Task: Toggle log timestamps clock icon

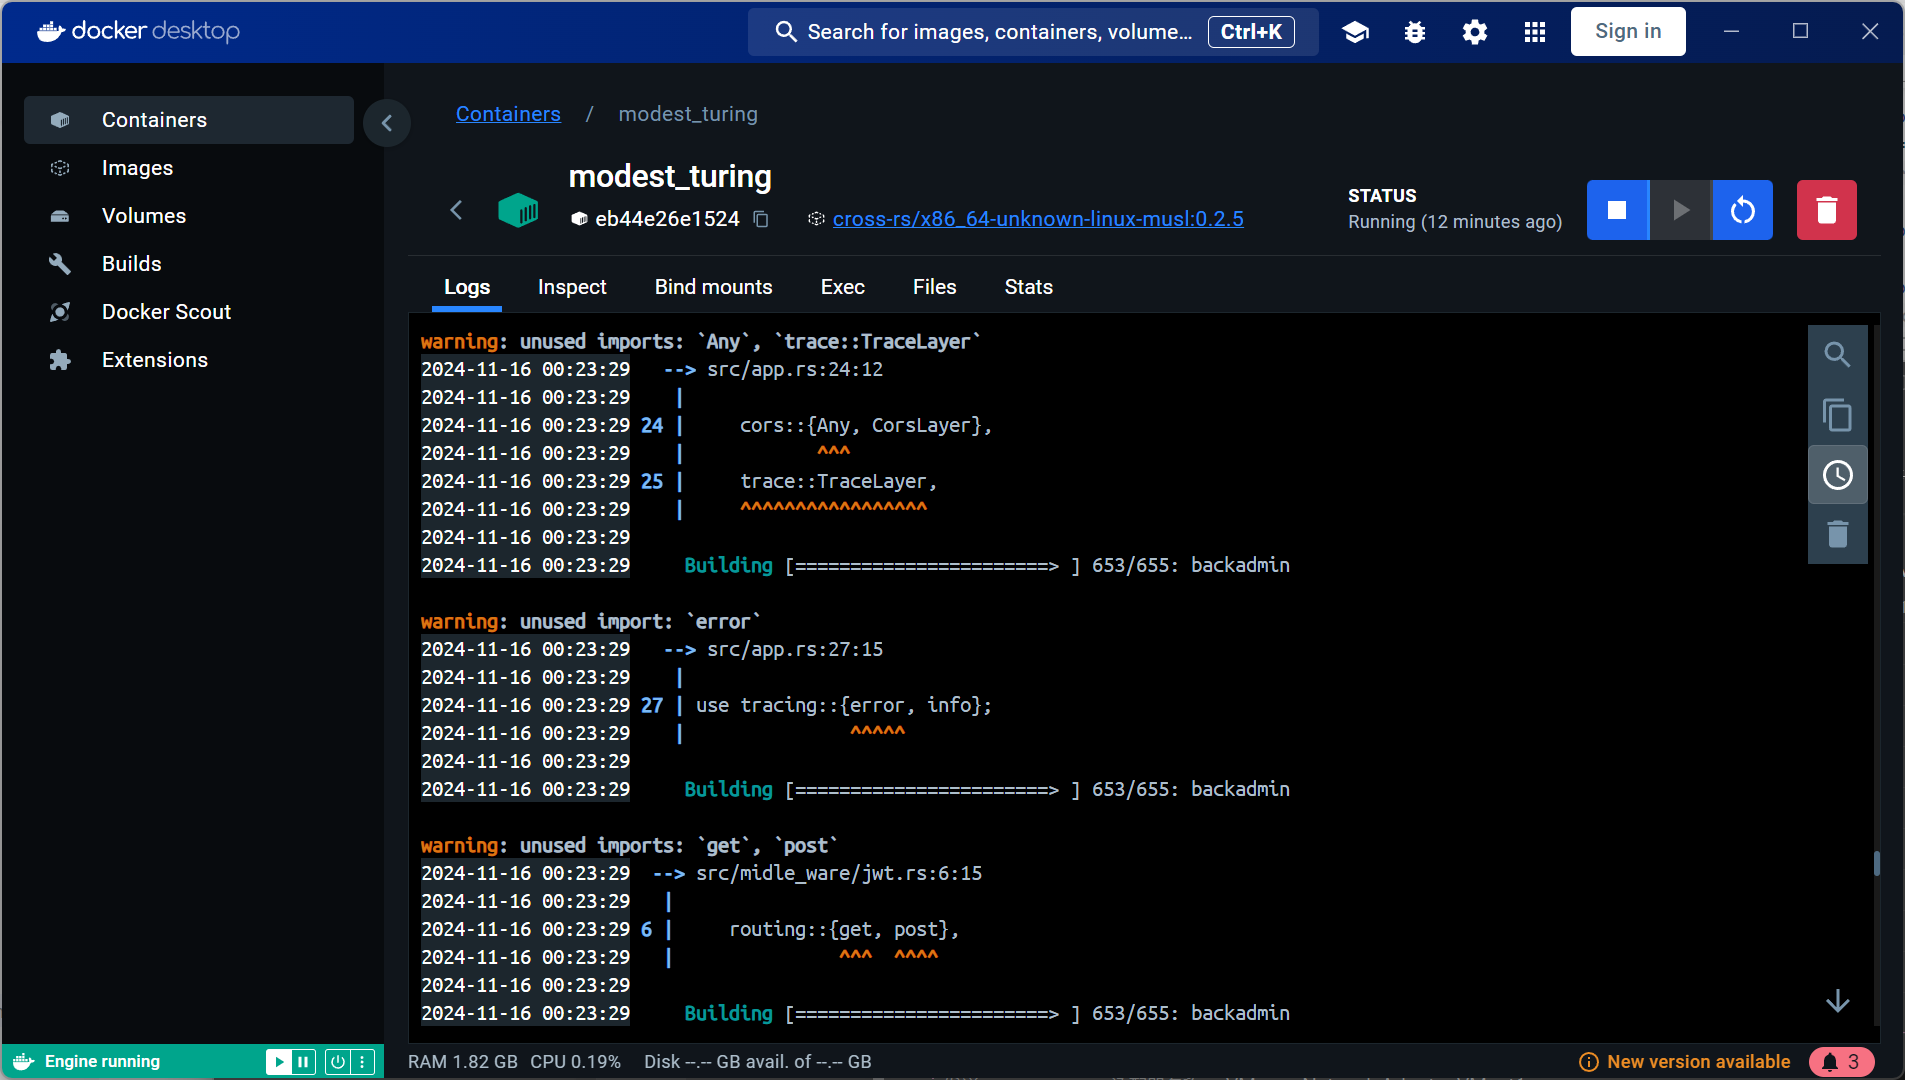Action: [1837, 475]
